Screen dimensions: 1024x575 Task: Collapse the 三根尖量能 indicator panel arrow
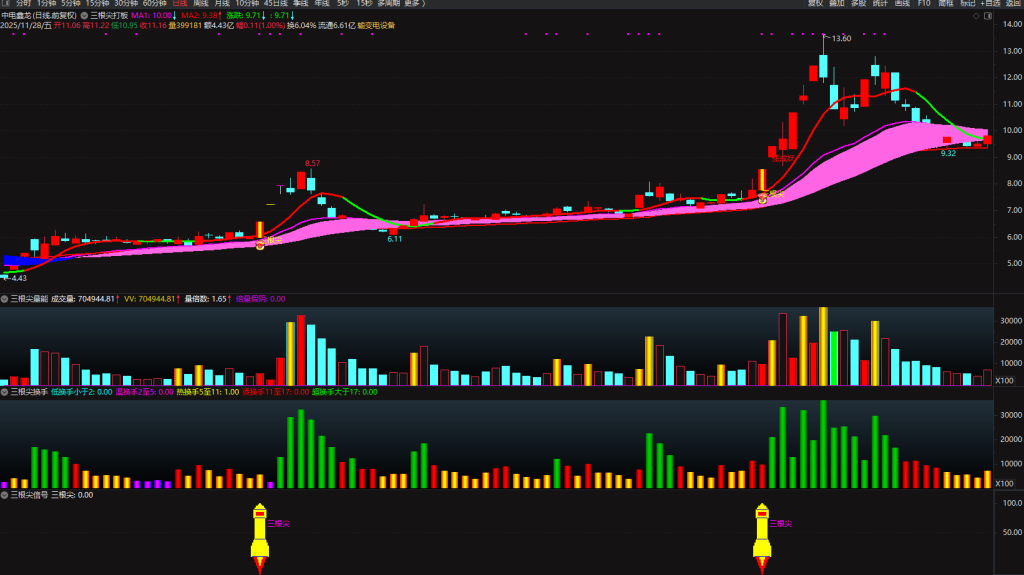point(5,298)
